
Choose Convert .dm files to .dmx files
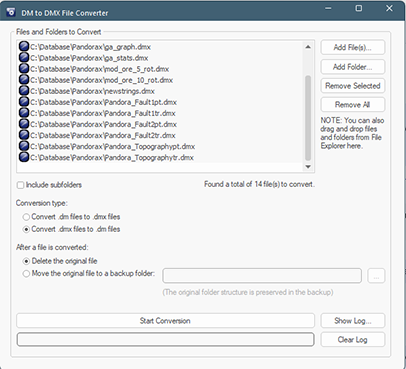point(26,217)
